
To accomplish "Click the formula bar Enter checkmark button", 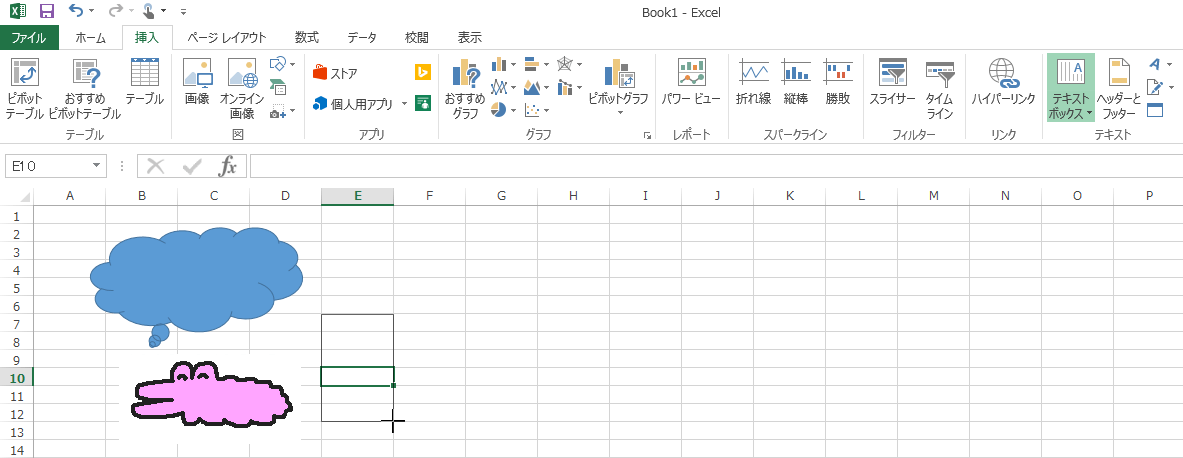I will click(192, 167).
